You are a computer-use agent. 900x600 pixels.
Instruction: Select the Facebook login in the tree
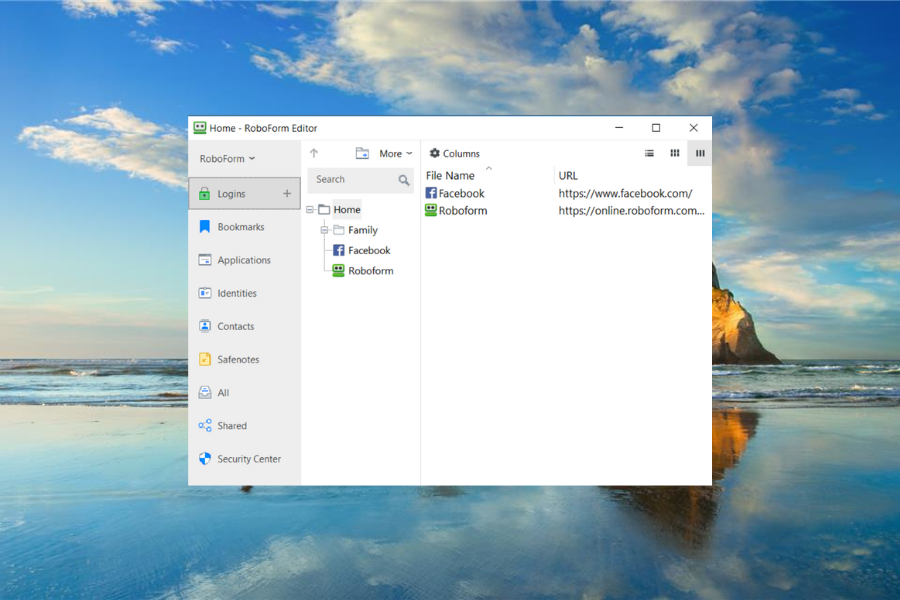coord(369,250)
